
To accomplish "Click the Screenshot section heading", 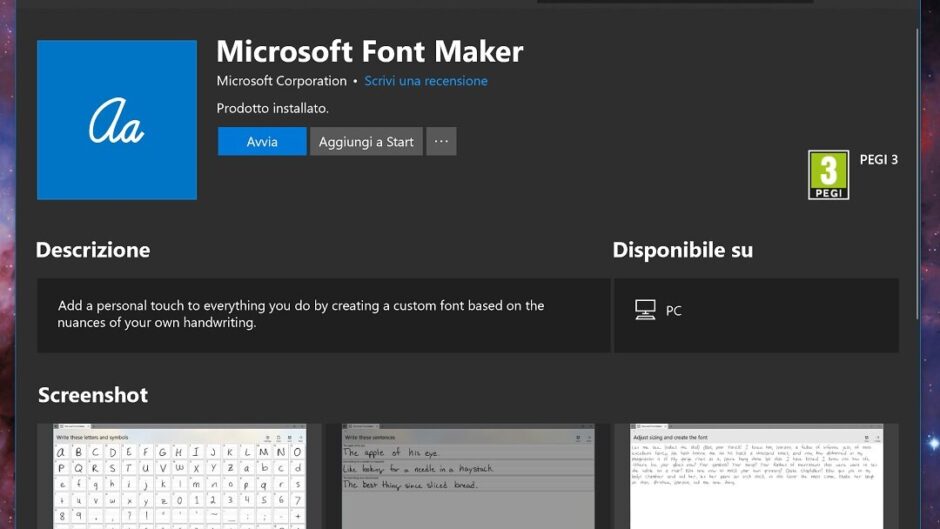I will 93,395.
